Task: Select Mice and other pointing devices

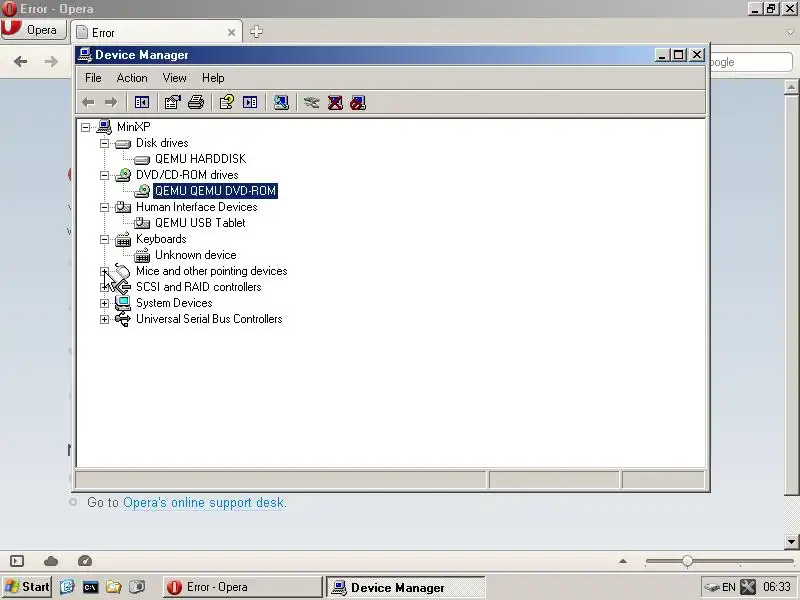Action: pos(211,271)
